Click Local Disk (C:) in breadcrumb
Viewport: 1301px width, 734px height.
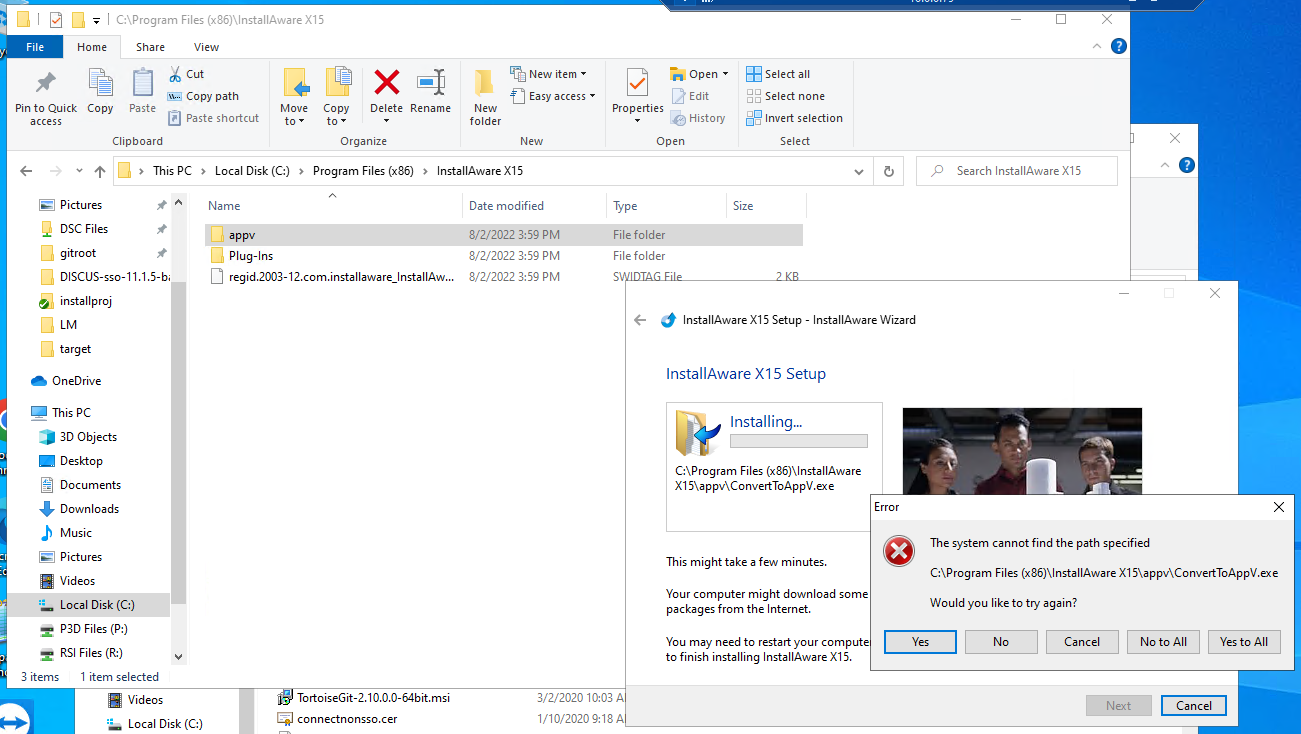click(x=252, y=171)
